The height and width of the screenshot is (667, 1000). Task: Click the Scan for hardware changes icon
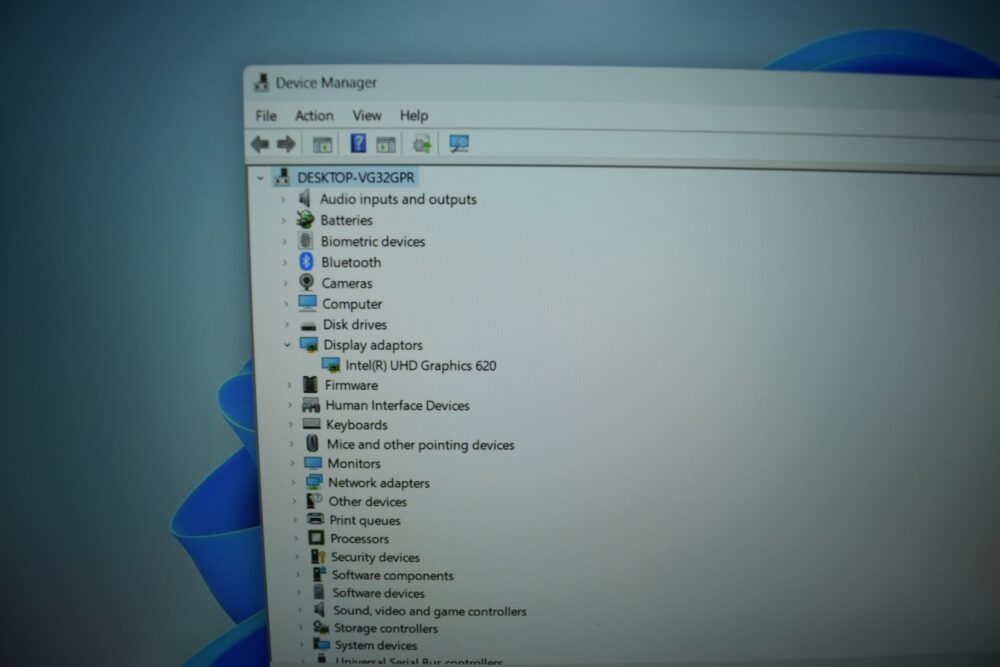pyautogui.click(x=459, y=143)
